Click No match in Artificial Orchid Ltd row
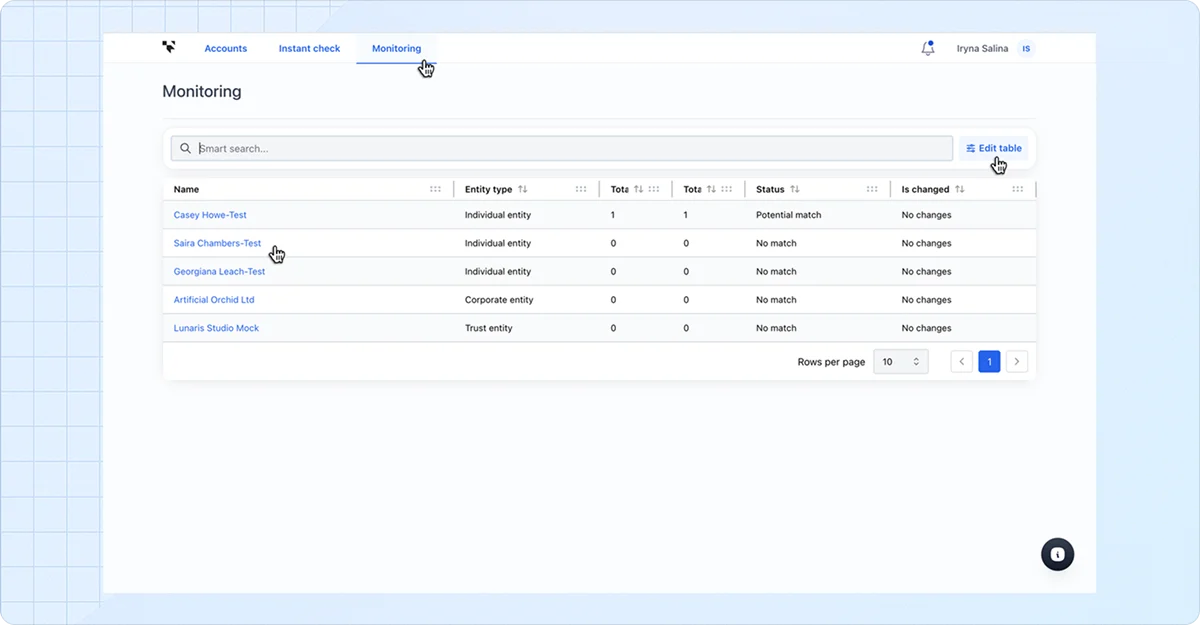Screen dimensions: 1200x625 (x=776, y=300)
